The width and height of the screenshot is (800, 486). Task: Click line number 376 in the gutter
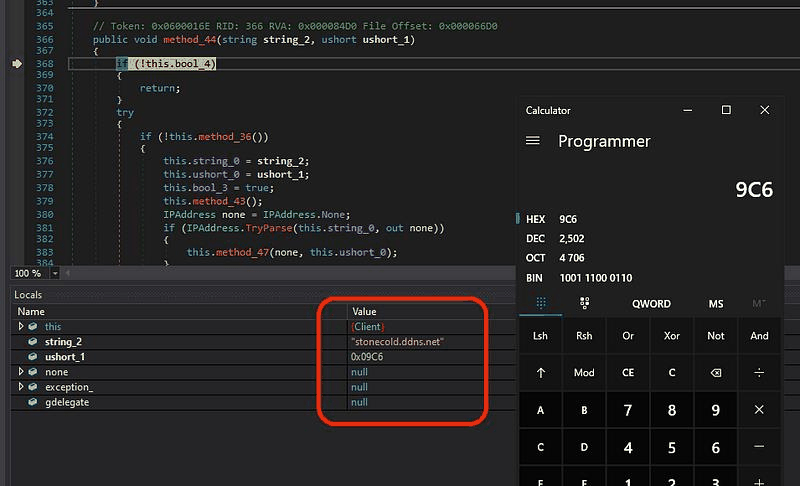point(44,161)
